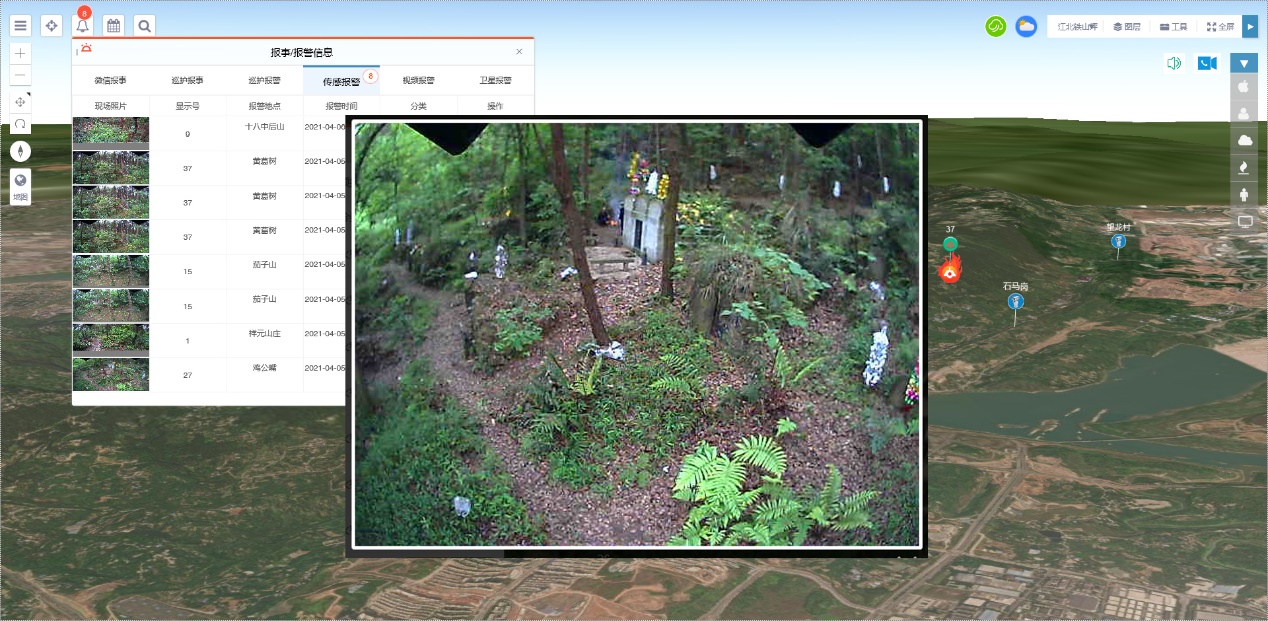Viewport: 1268px width, 621px height.
Task: Expand top-right toolbar with arrow button
Action: [1250, 27]
